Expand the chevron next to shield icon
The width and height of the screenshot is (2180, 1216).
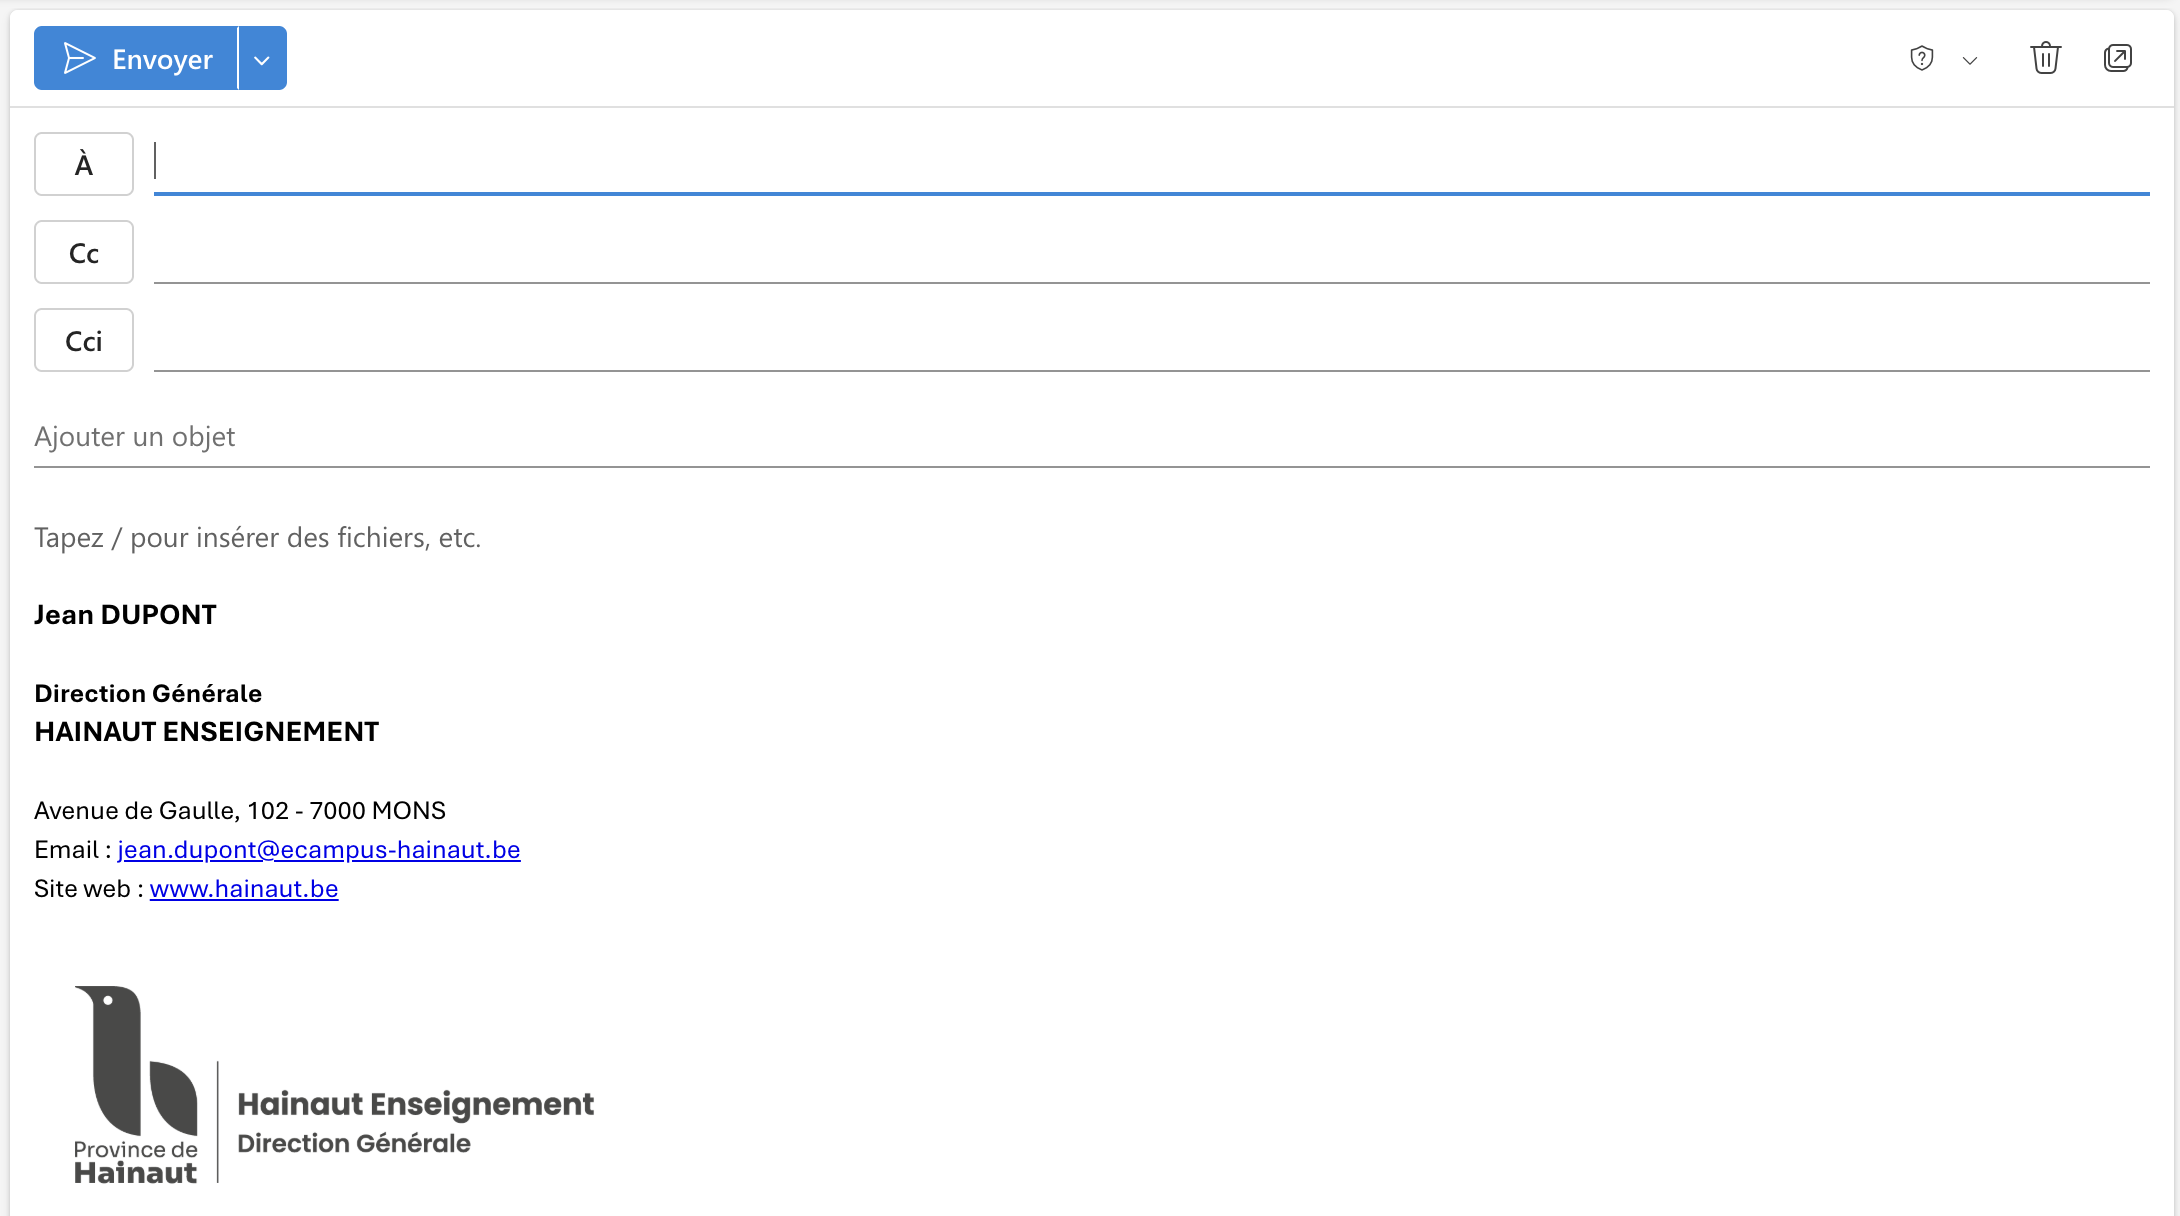[x=1970, y=60]
